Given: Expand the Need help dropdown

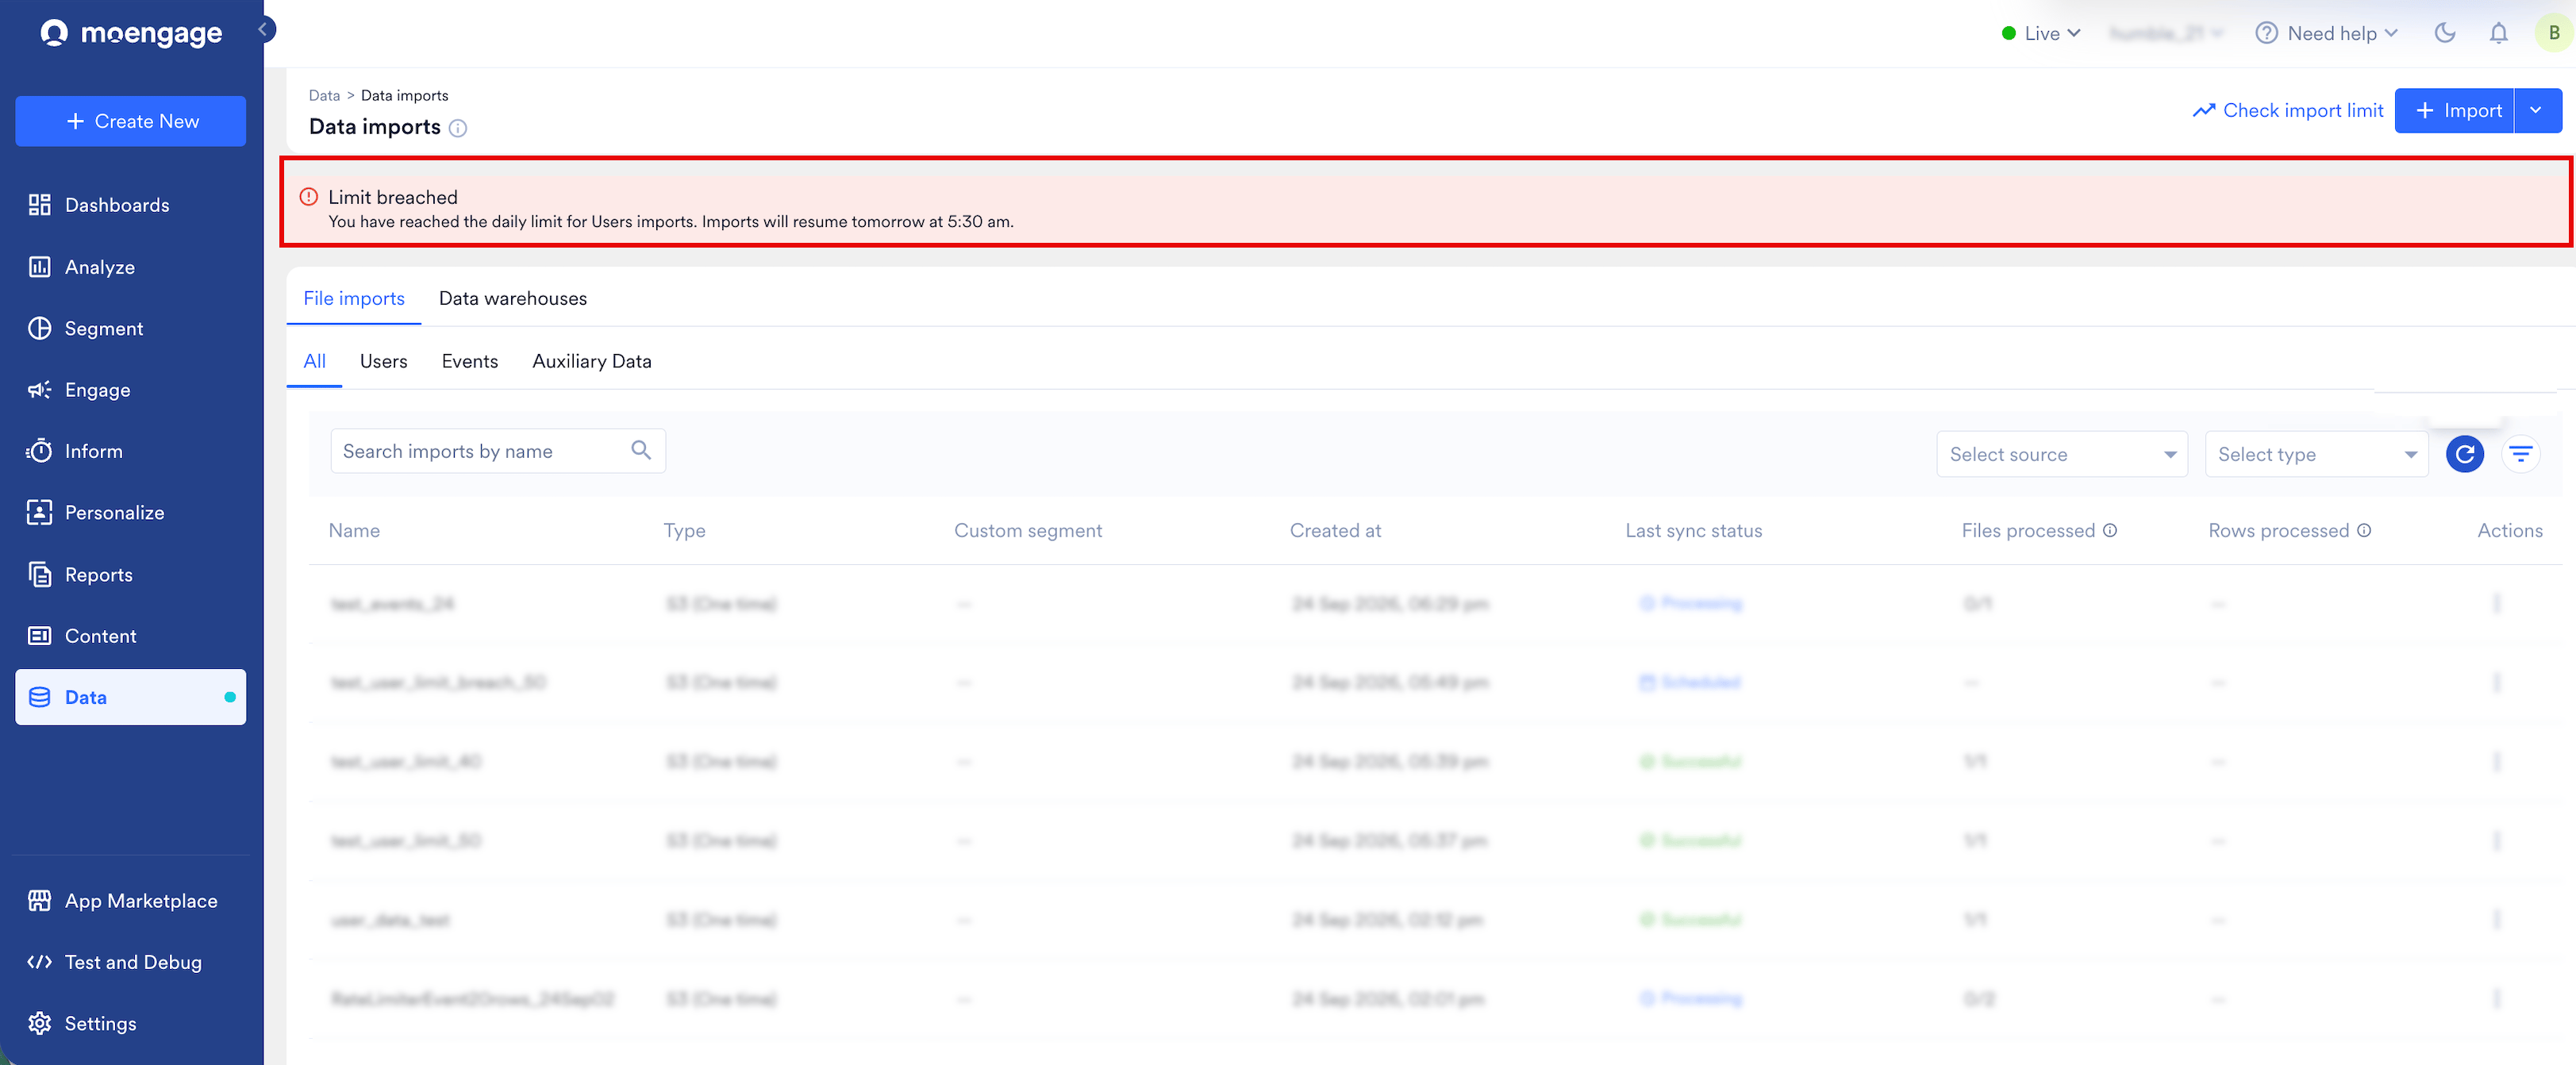Looking at the screenshot, I should pos(2326,33).
